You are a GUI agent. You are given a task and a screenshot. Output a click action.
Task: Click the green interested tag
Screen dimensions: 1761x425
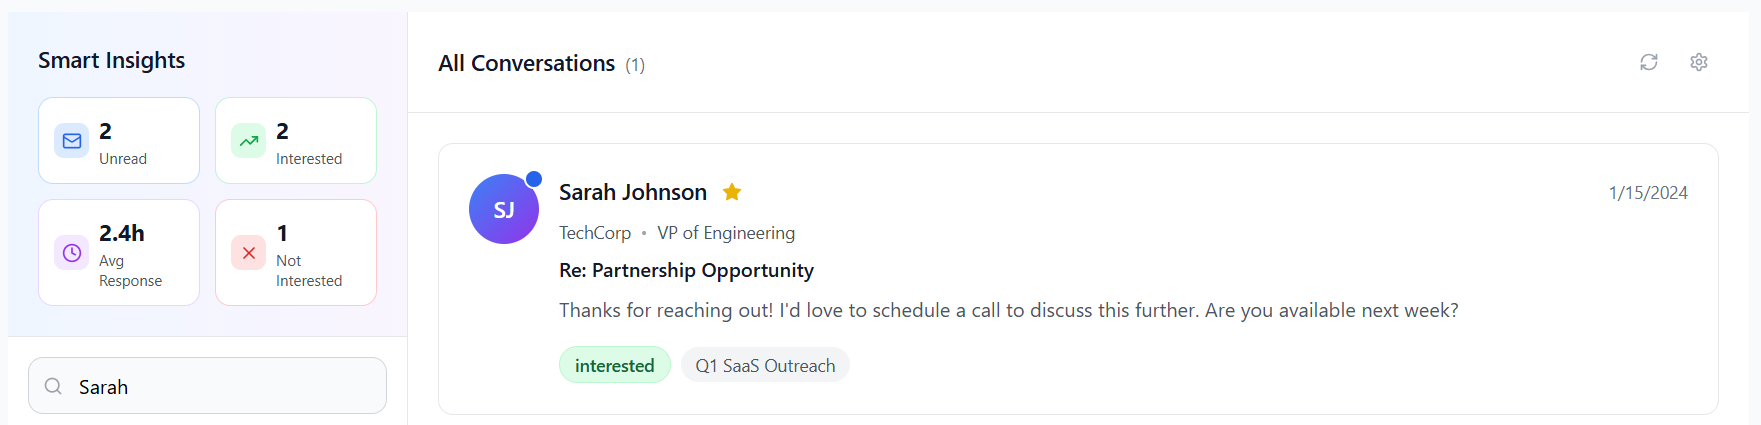coord(615,365)
